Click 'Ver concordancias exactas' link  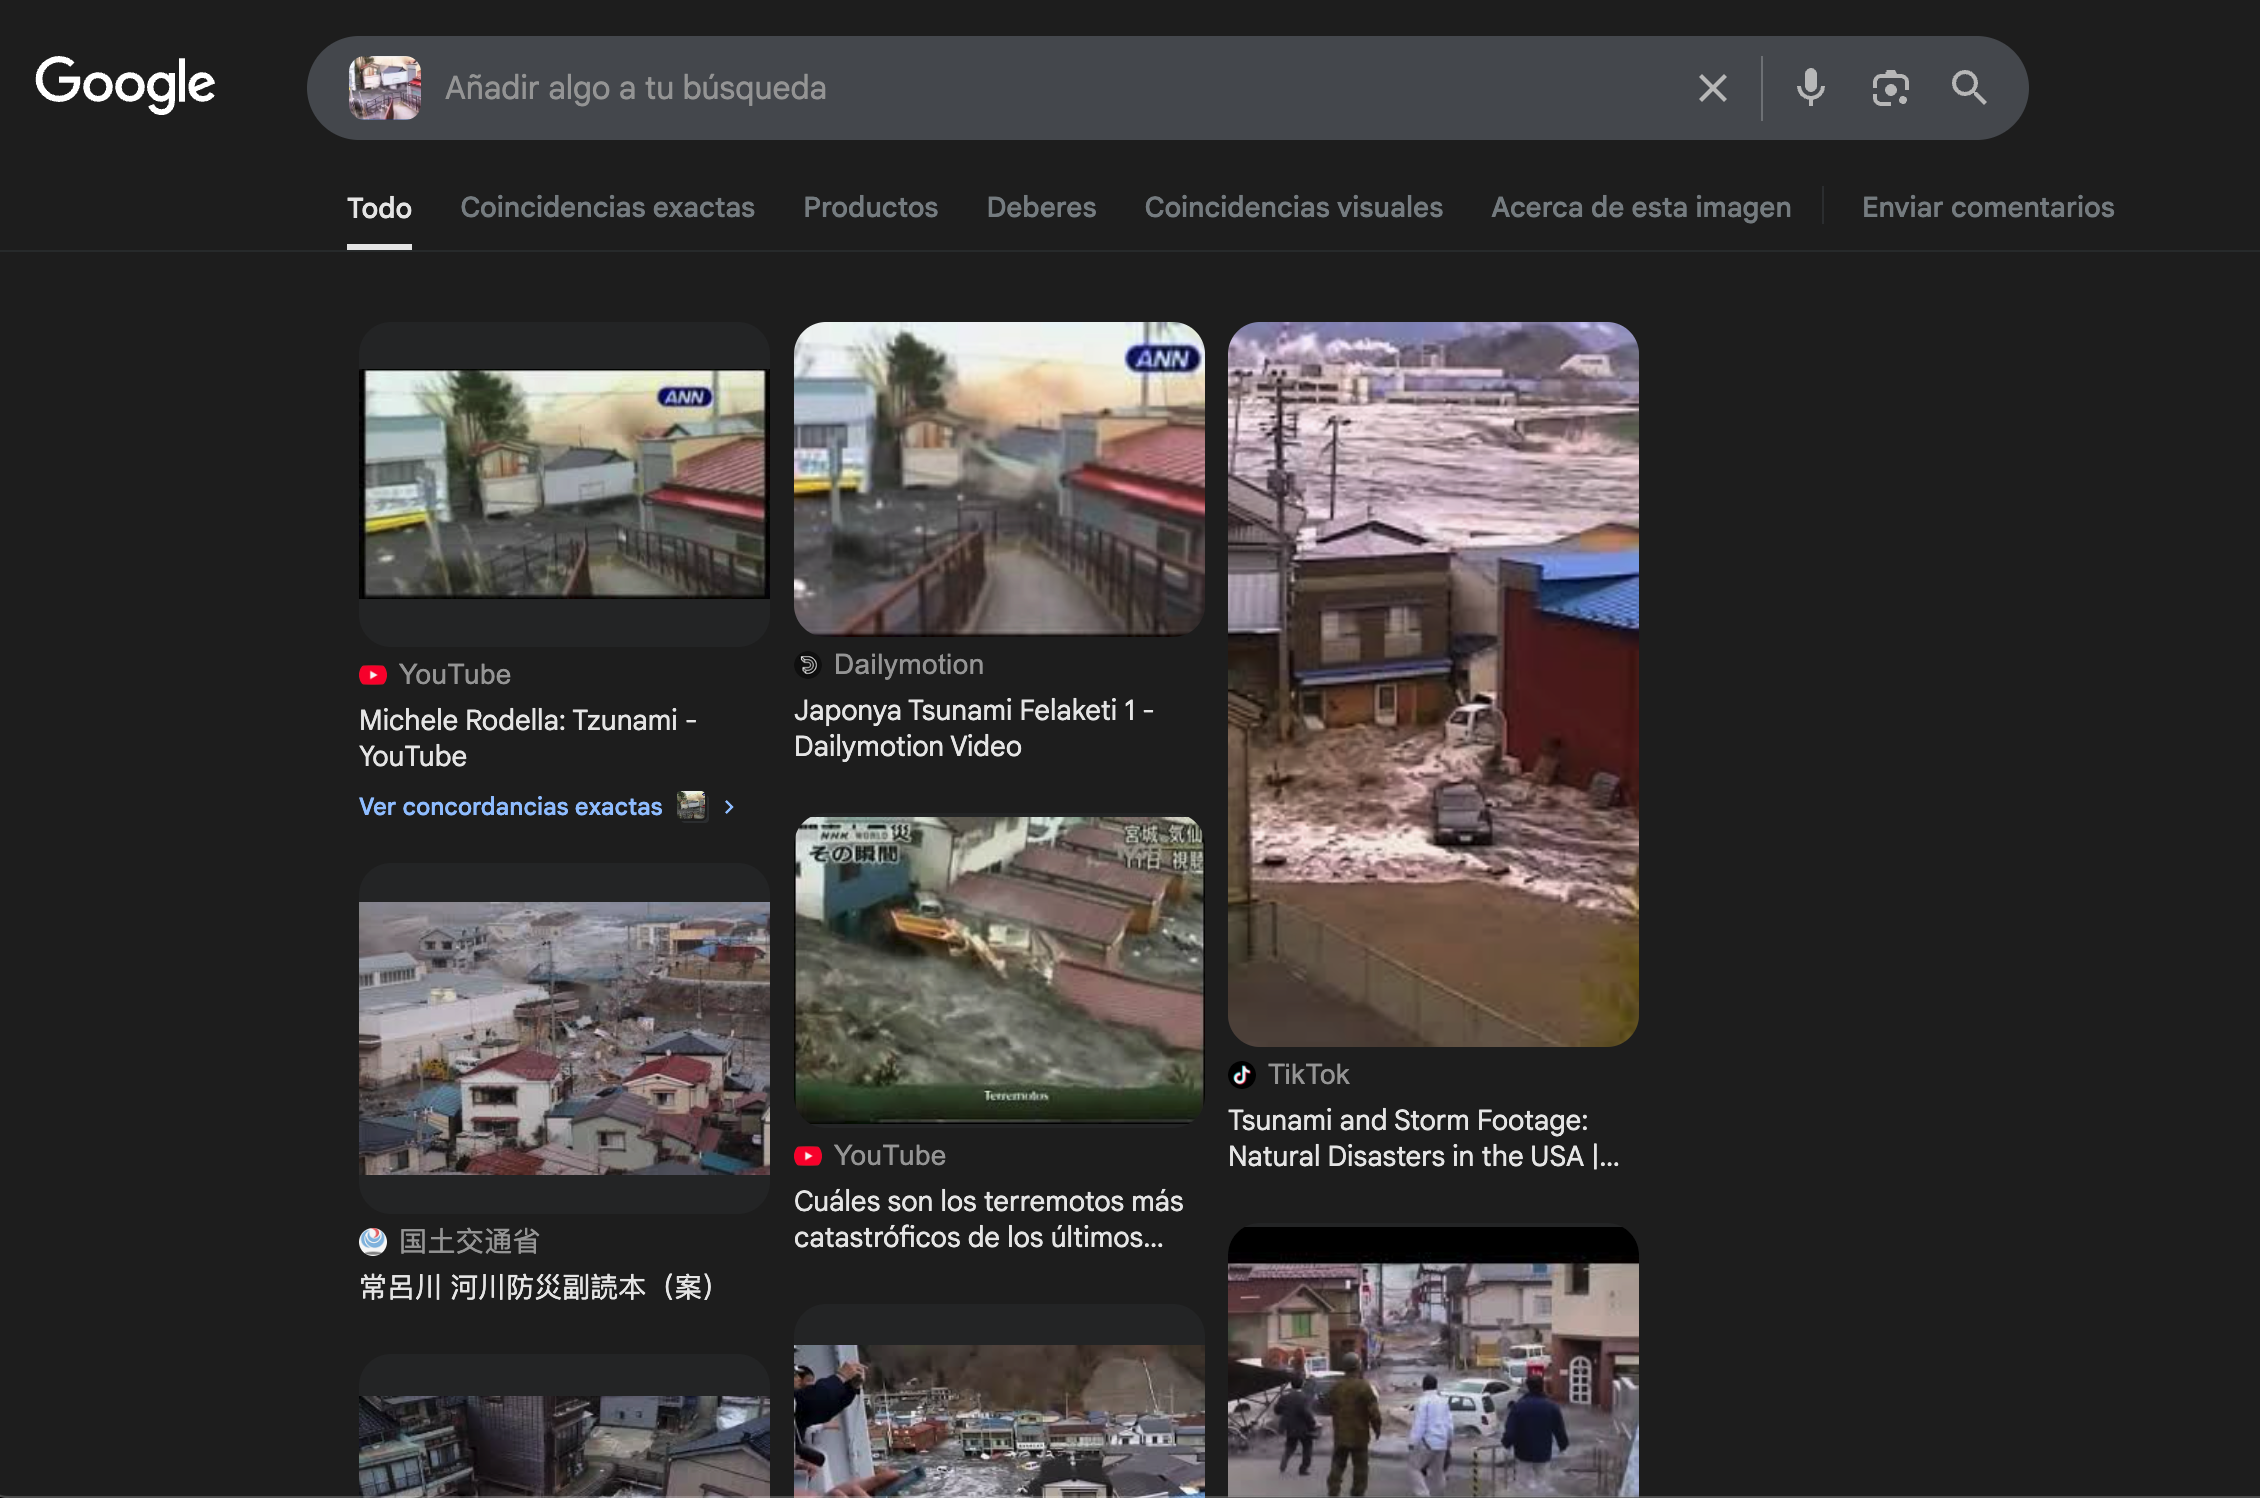pos(510,807)
